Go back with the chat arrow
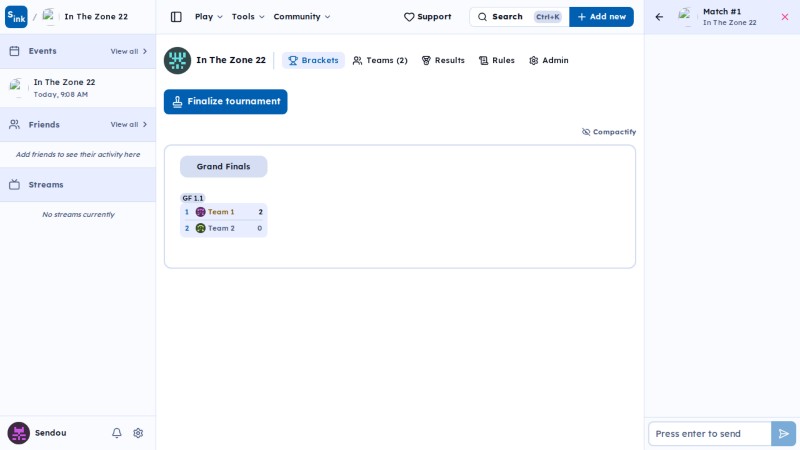 coord(659,17)
